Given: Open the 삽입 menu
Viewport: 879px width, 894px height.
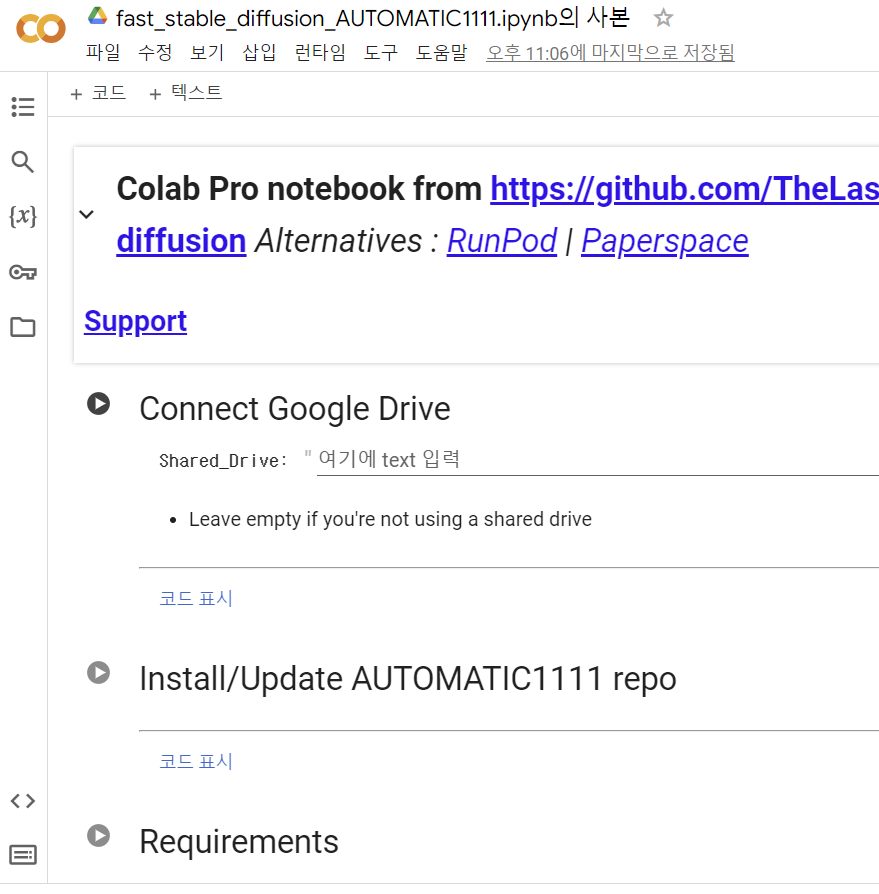Looking at the screenshot, I should point(259,52).
